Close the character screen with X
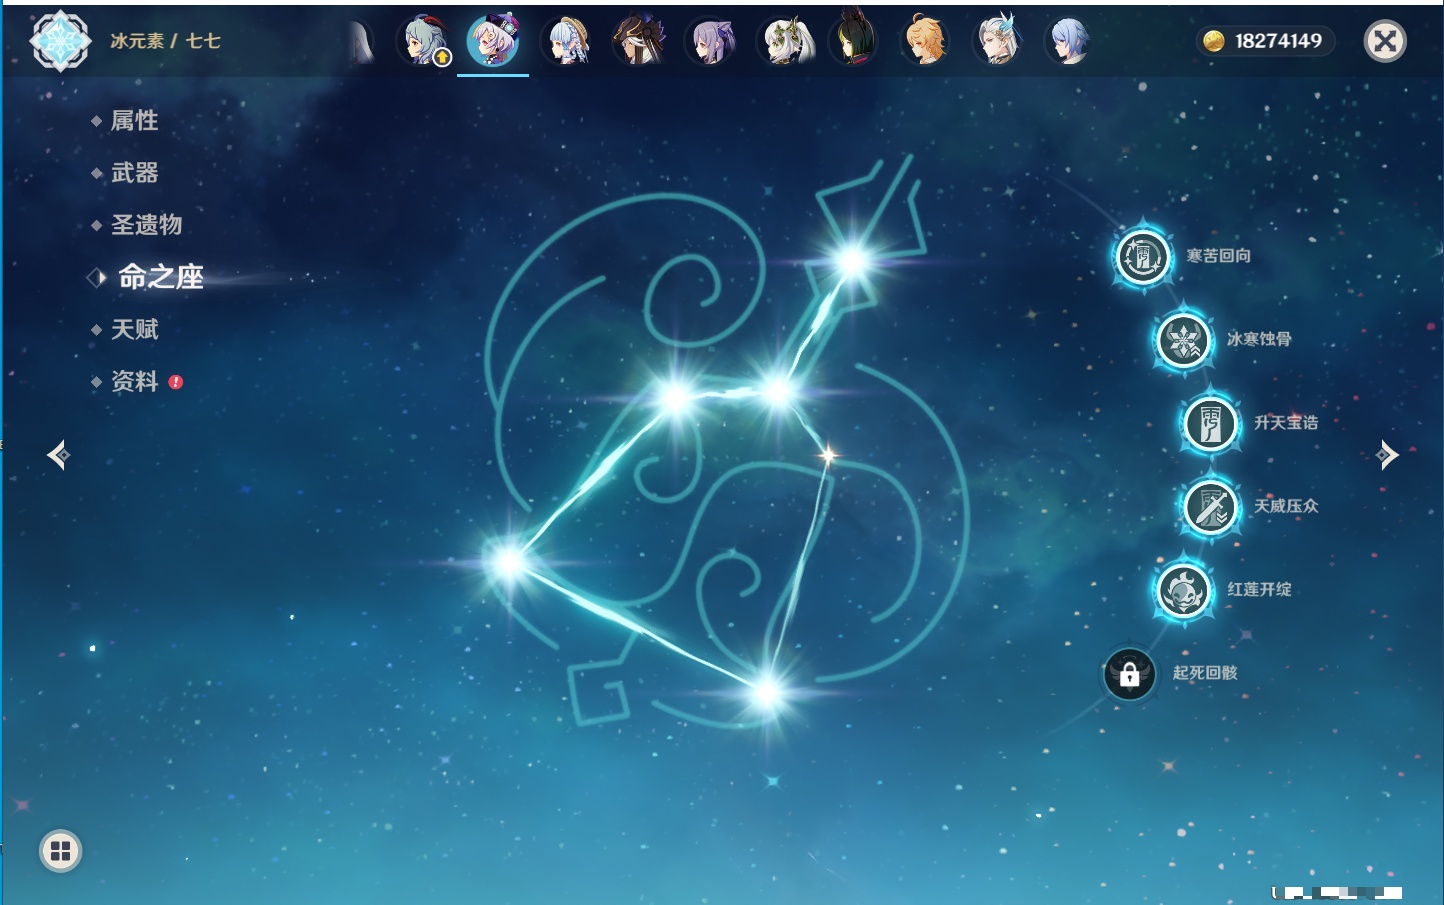The image size is (1444, 905). point(1385,41)
